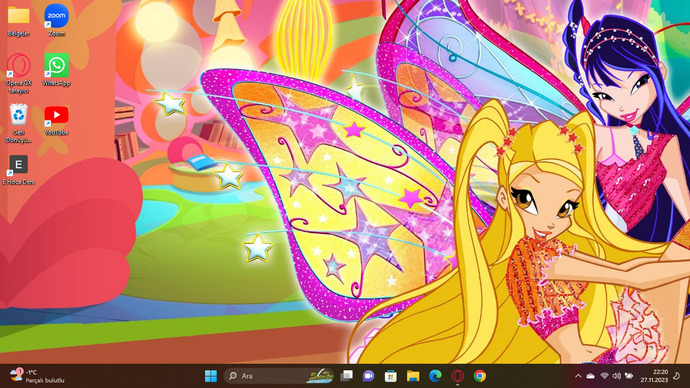Open the Windows Start menu

211,376
